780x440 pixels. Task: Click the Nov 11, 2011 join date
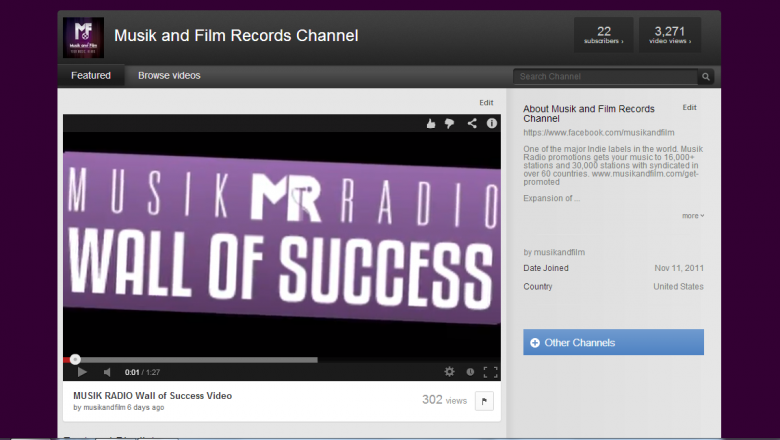tap(679, 268)
